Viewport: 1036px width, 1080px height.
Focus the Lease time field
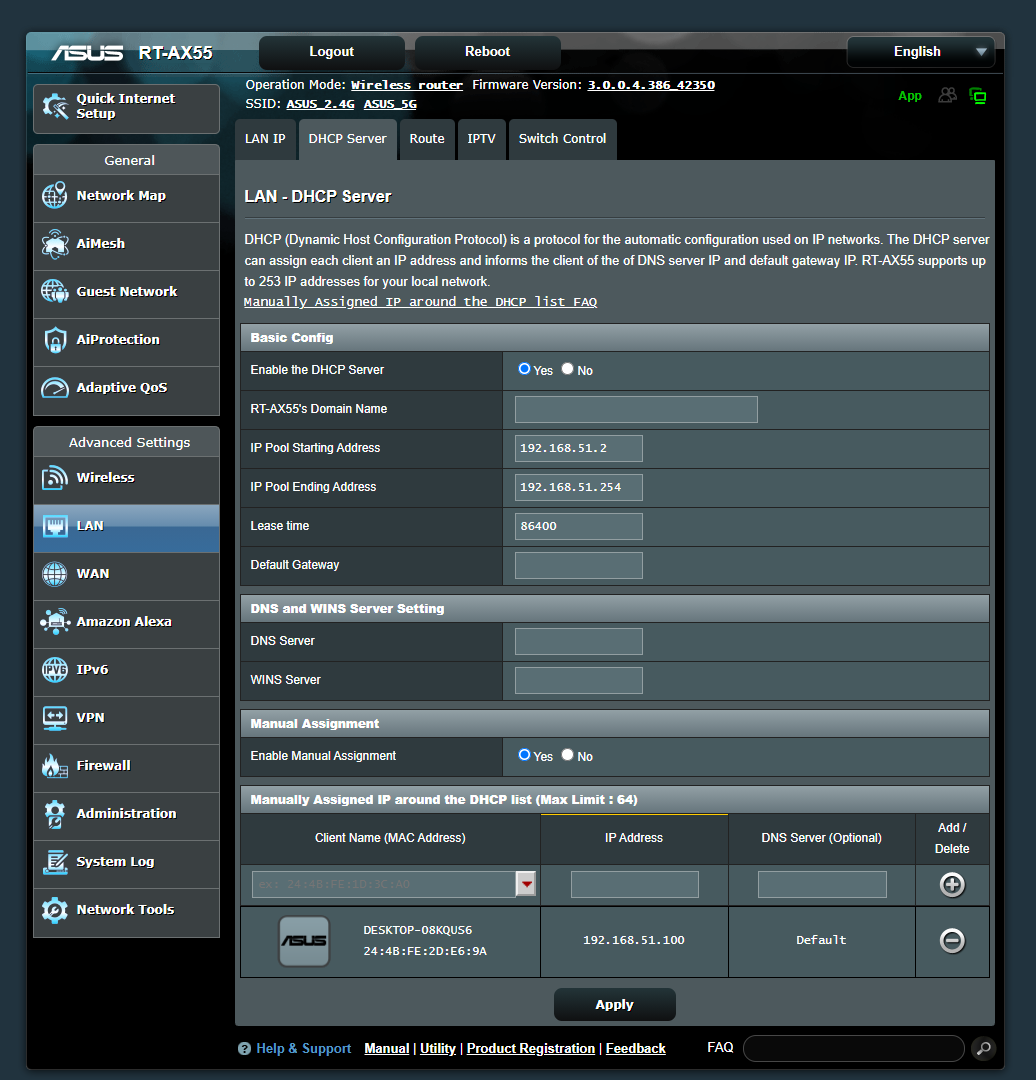point(579,526)
